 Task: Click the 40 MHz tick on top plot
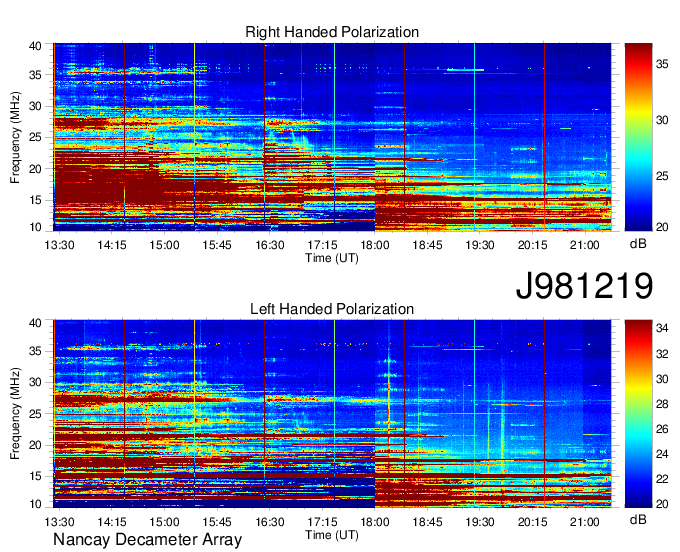coord(35,46)
